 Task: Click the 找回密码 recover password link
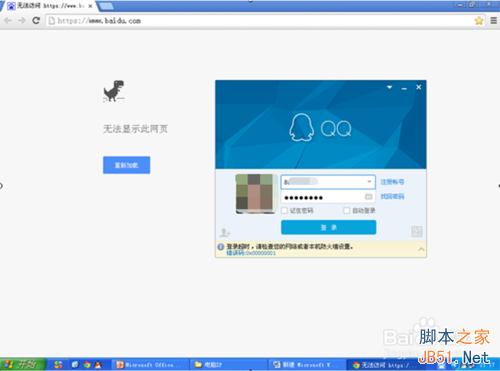(x=392, y=196)
